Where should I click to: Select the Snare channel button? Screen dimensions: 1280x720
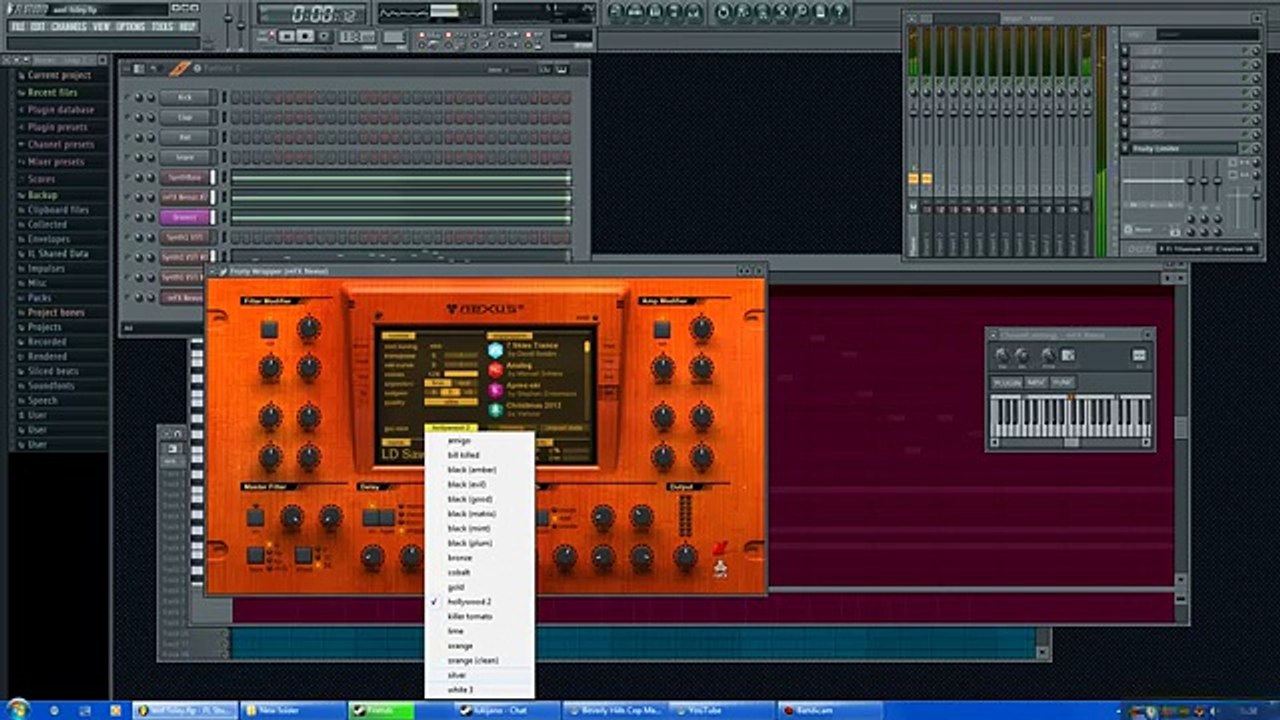[187, 158]
